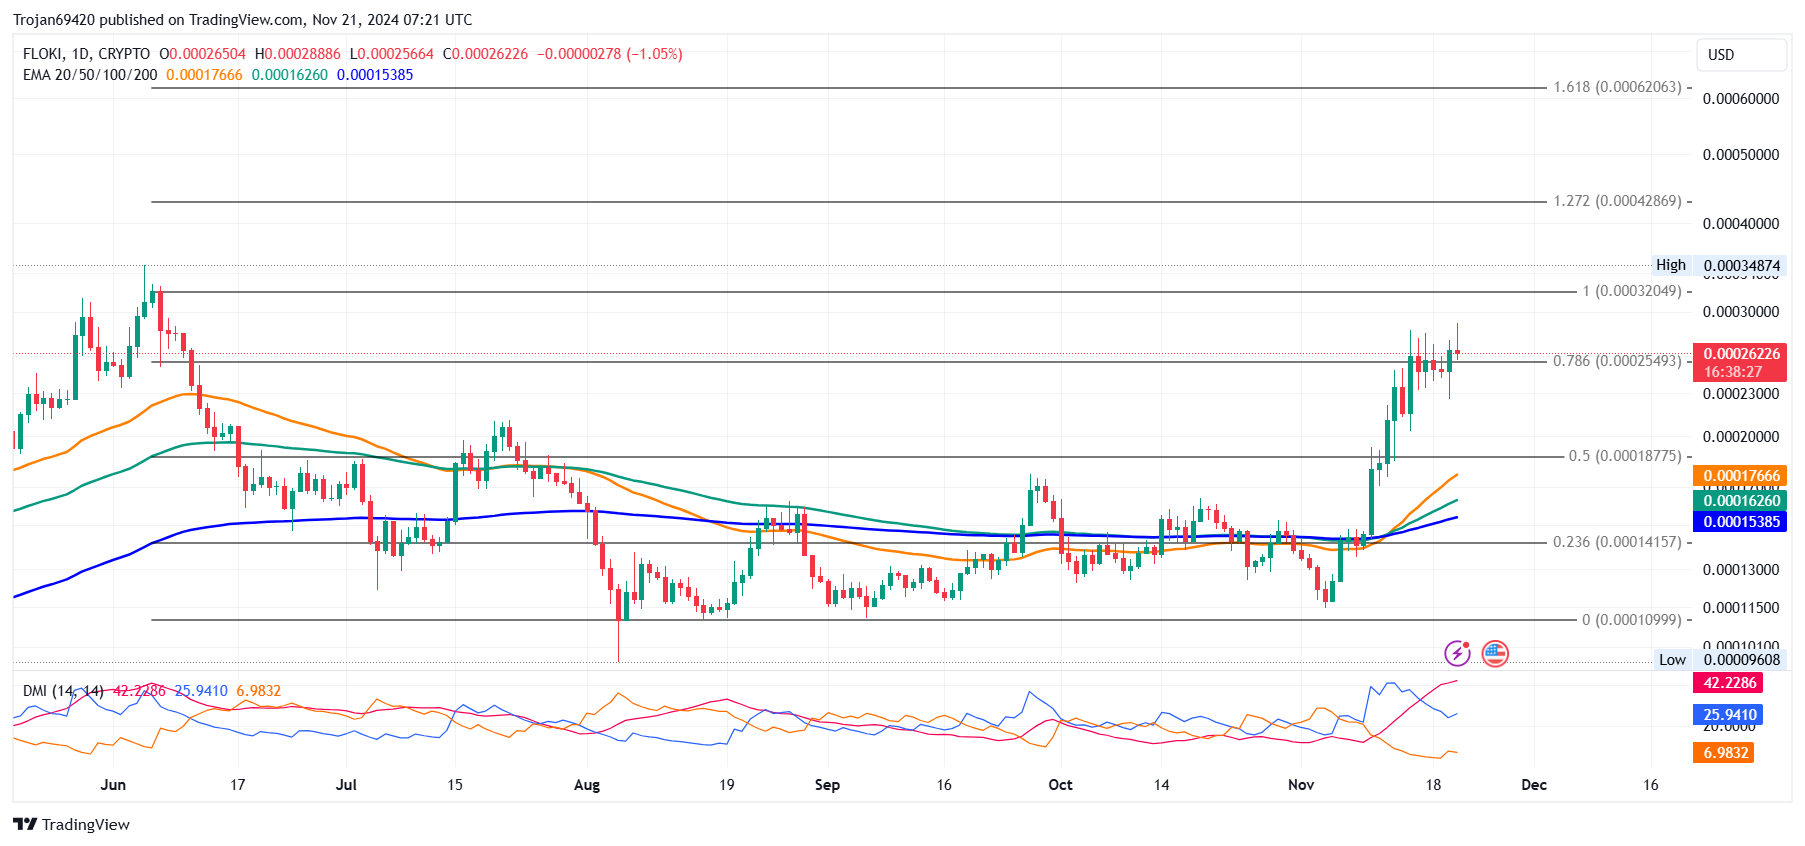Select the 1.618 Fibonacci level label
Viewport: 1805px width, 846px height.
click(1616, 87)
